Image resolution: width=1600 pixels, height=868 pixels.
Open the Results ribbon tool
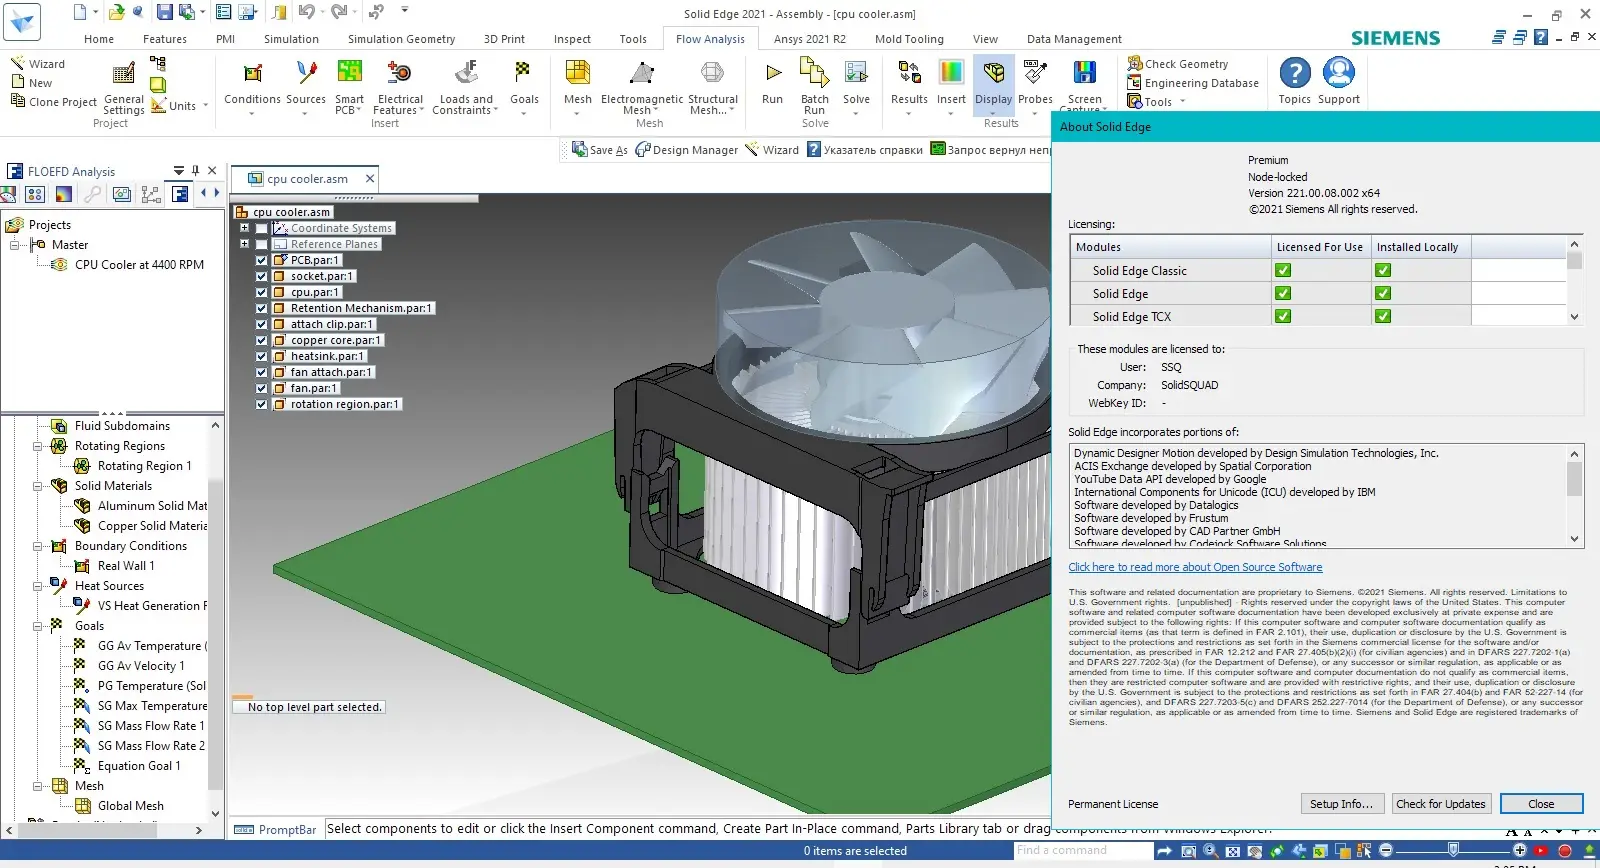909,88
